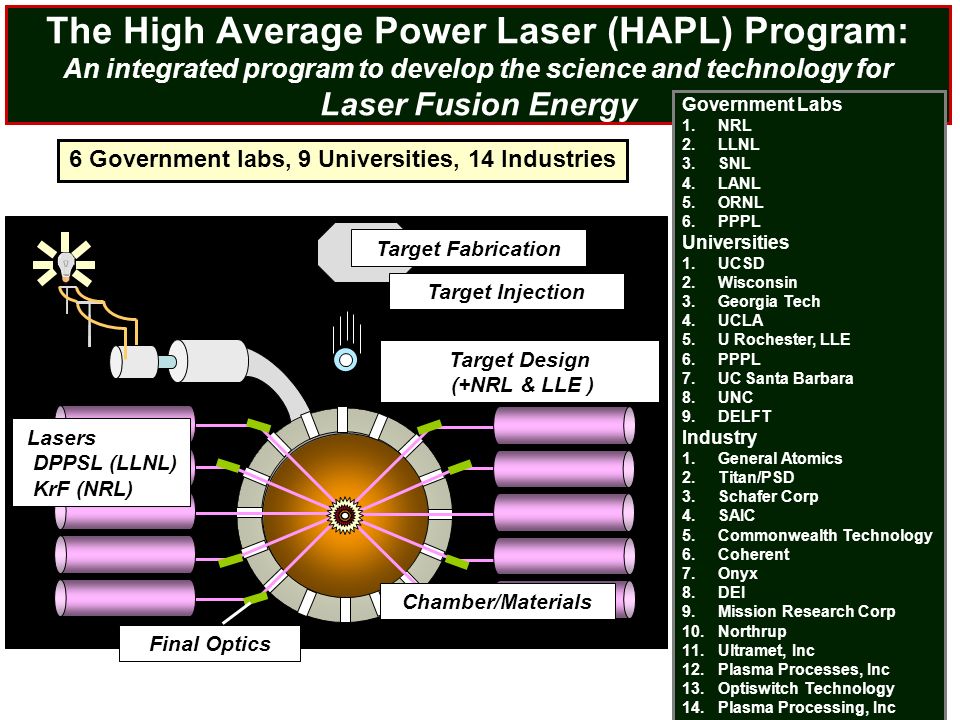960x720 pixels.
Task: Click 'Optiswitch Technology' in the Industry list
Action: click(806, 688)
